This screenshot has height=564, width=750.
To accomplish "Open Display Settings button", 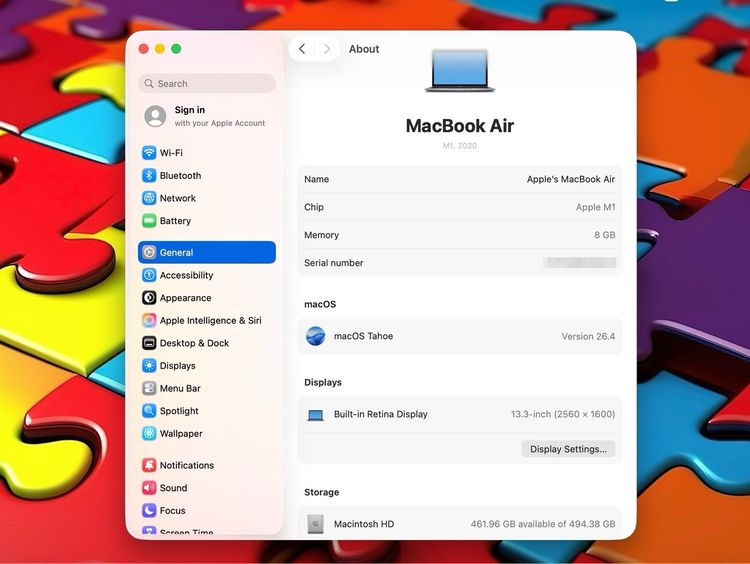I will tap(568, 449).
